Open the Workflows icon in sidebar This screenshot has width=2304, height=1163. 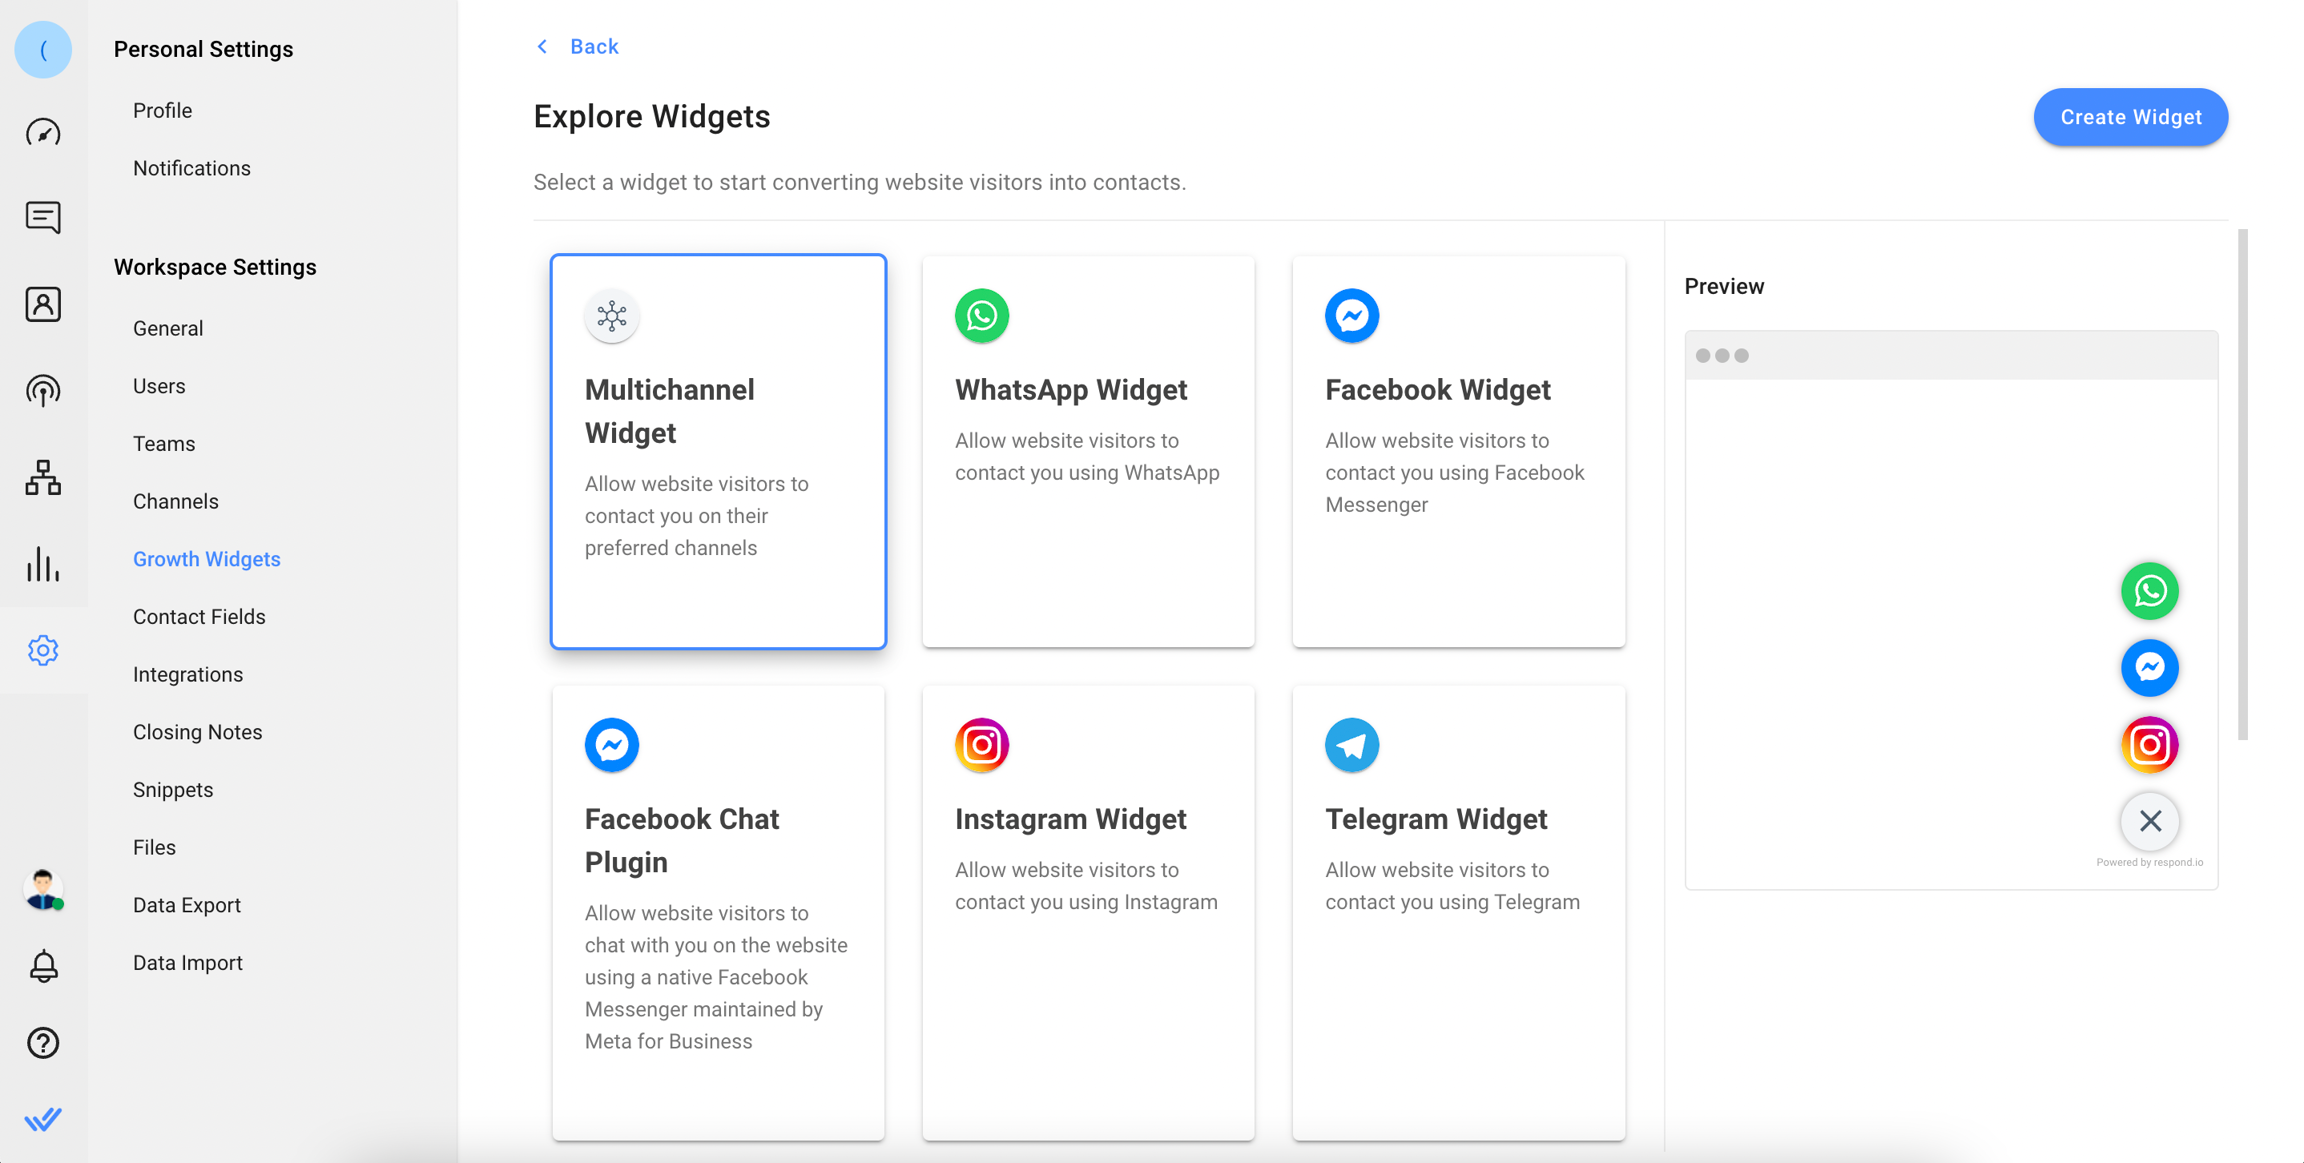(x=43, y=478)
